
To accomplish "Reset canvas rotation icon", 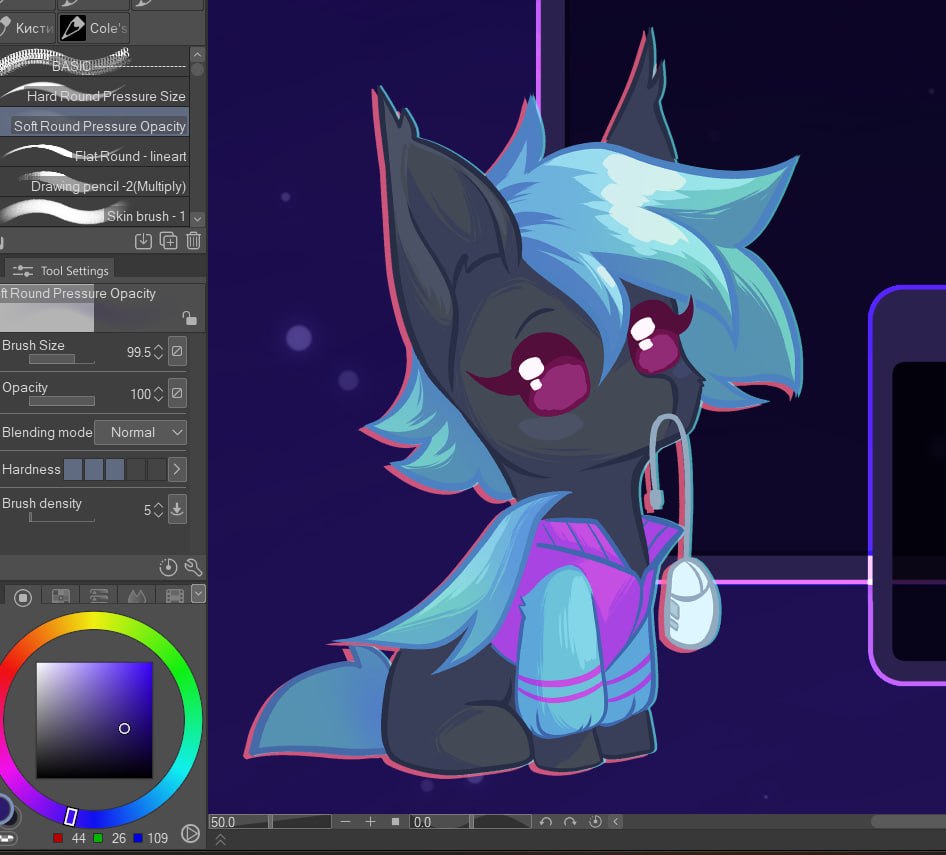I will [595, 822].
